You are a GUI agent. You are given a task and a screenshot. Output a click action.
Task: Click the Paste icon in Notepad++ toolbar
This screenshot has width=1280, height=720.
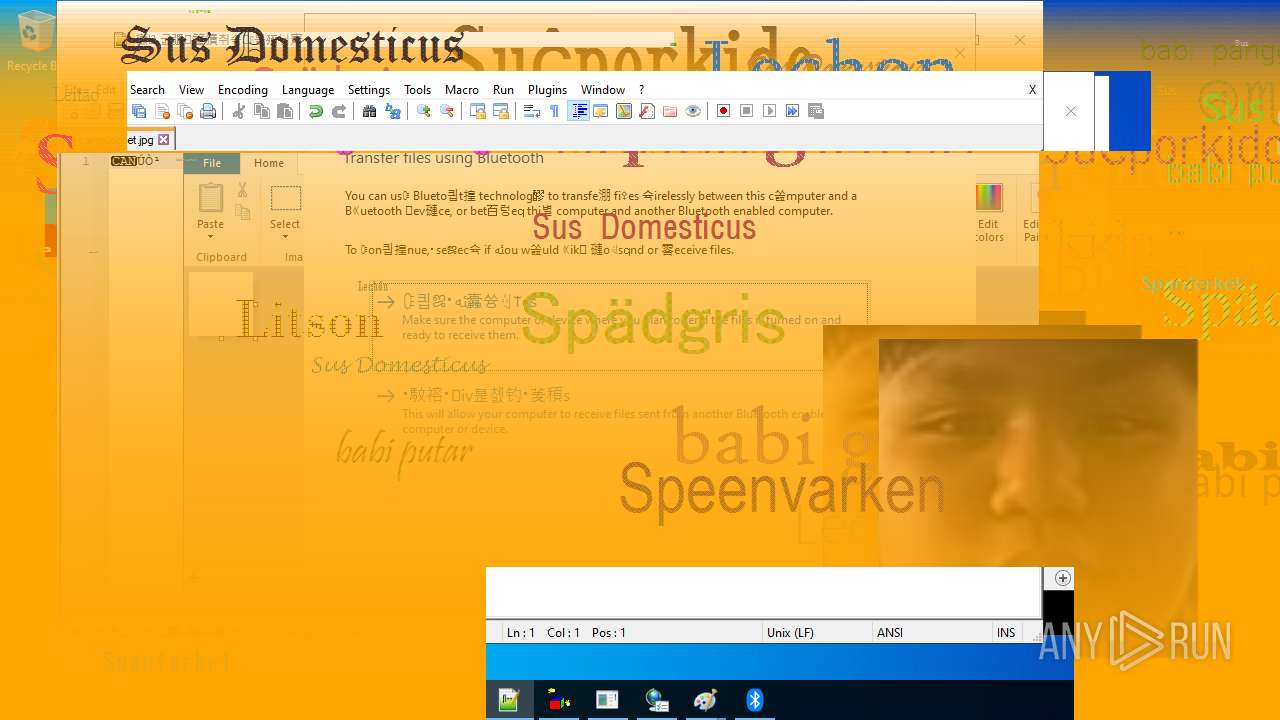285,111
